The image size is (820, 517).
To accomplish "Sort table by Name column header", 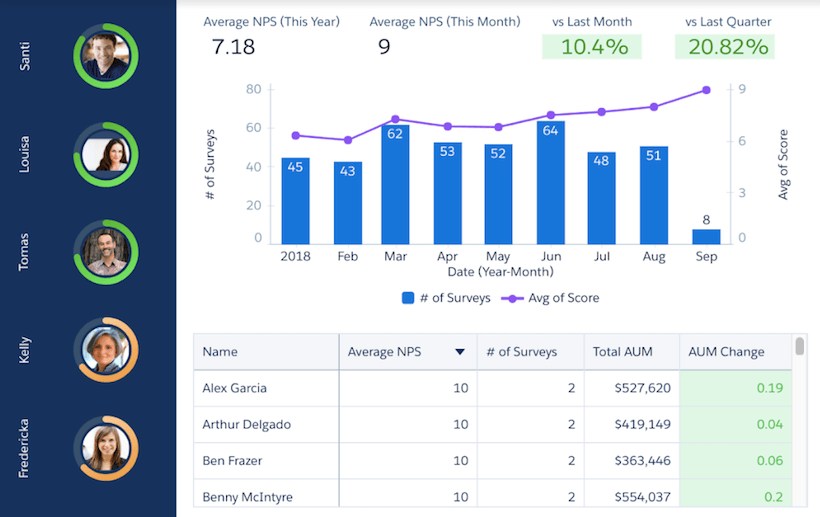I will [x=220, y=352].
